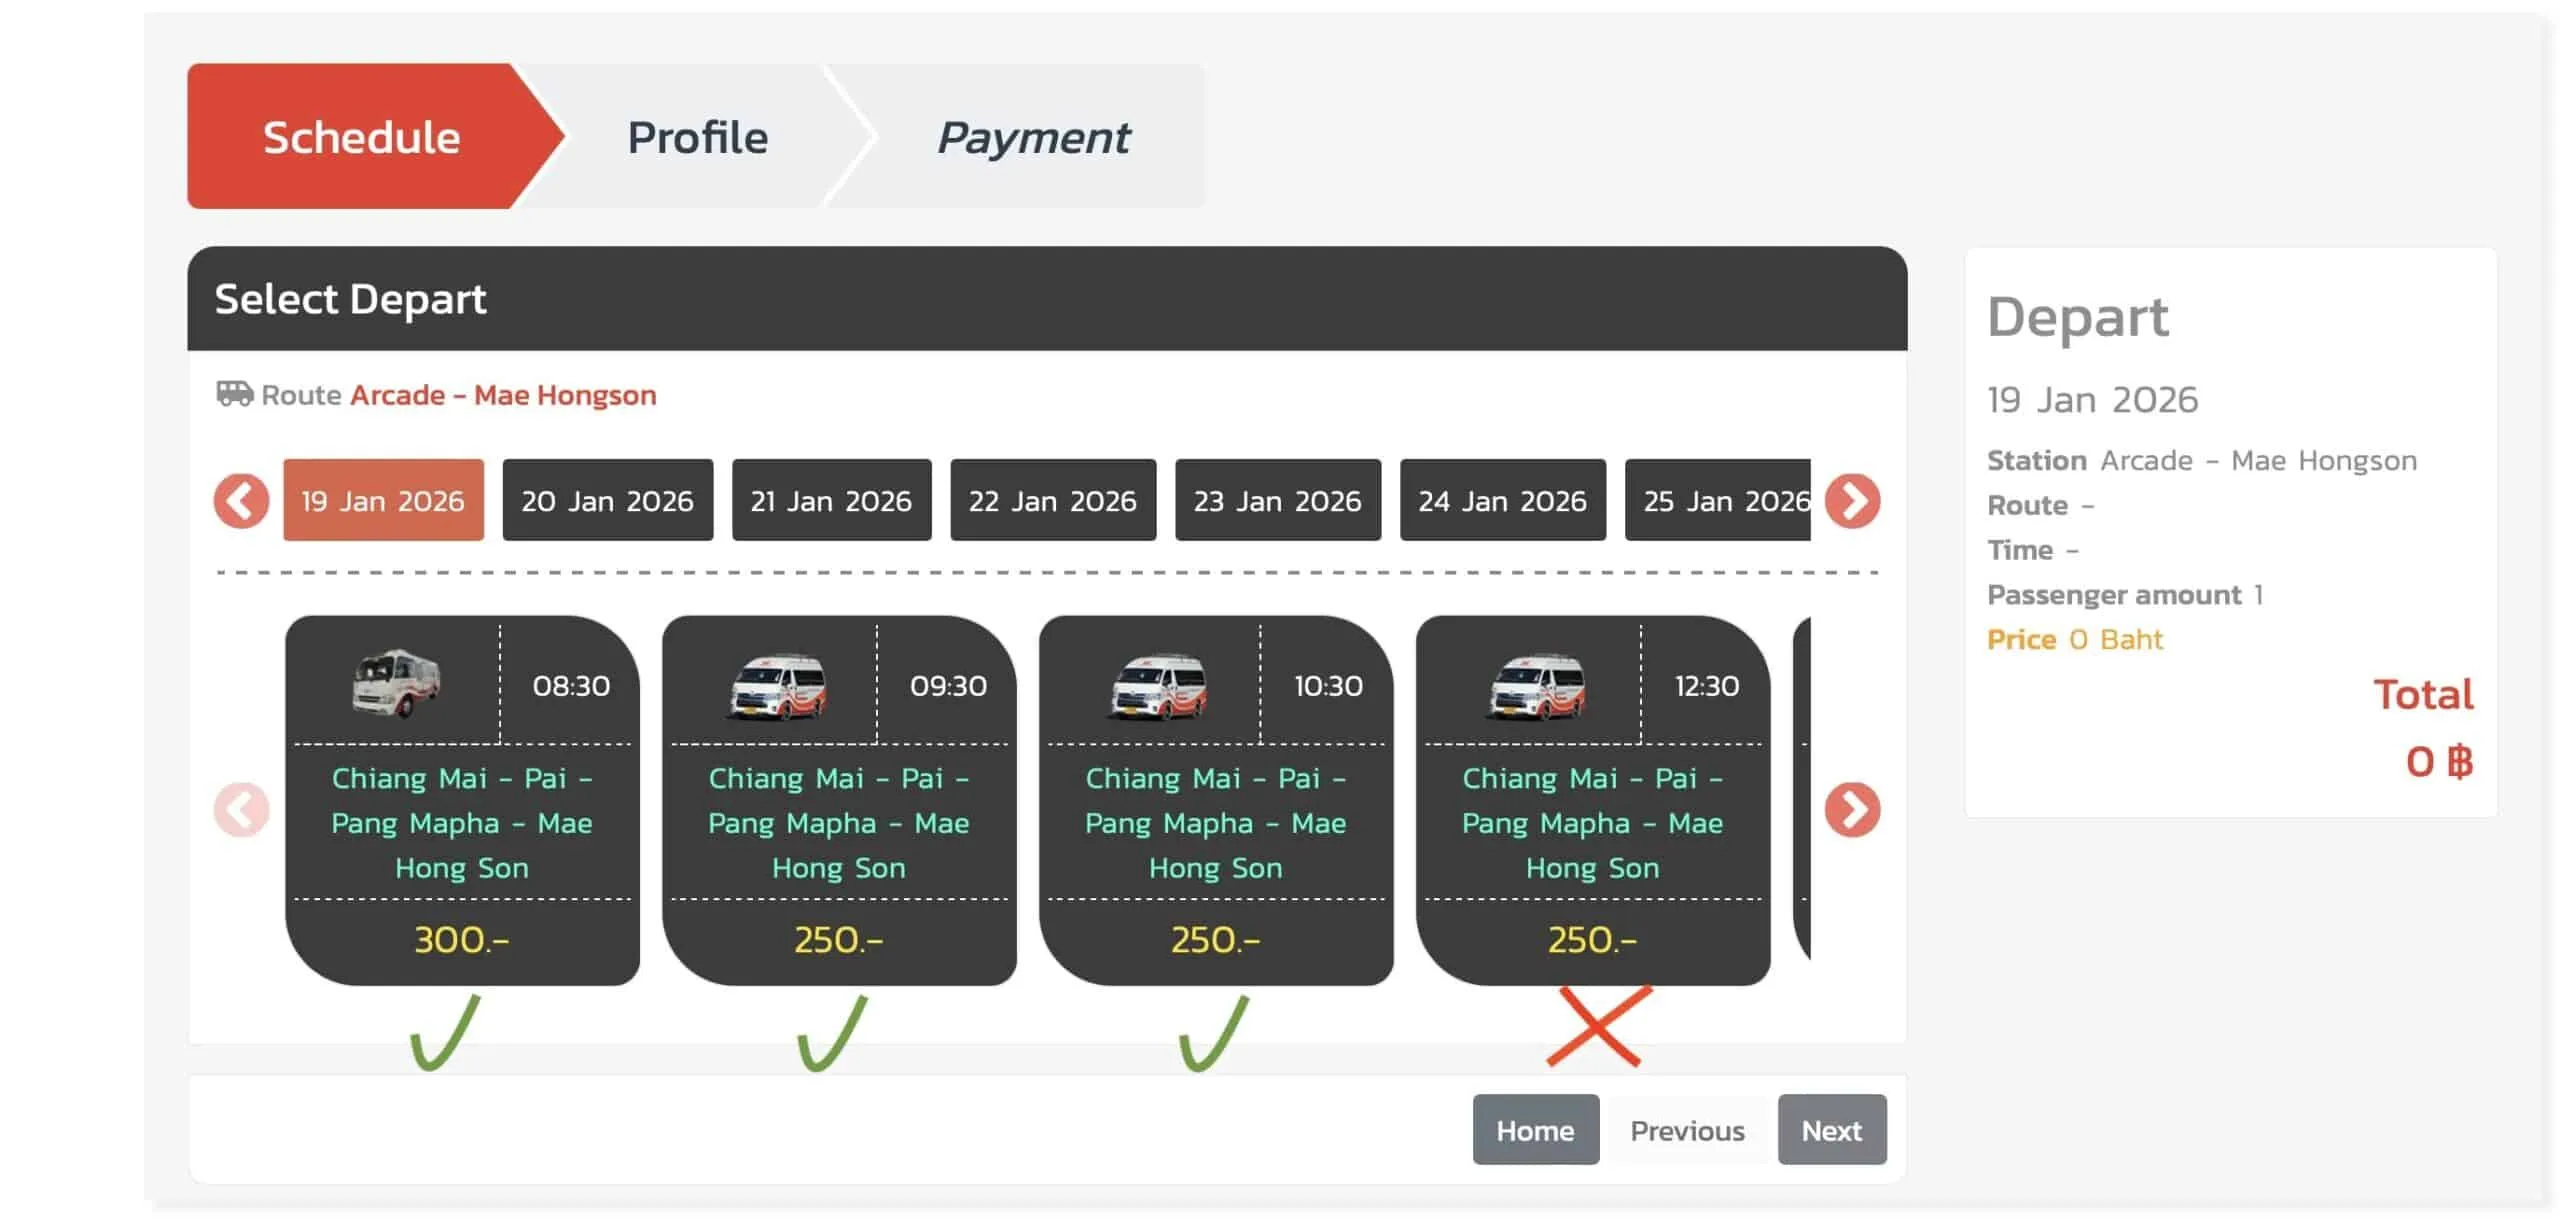Click the next dates arrow icon

1852,501
